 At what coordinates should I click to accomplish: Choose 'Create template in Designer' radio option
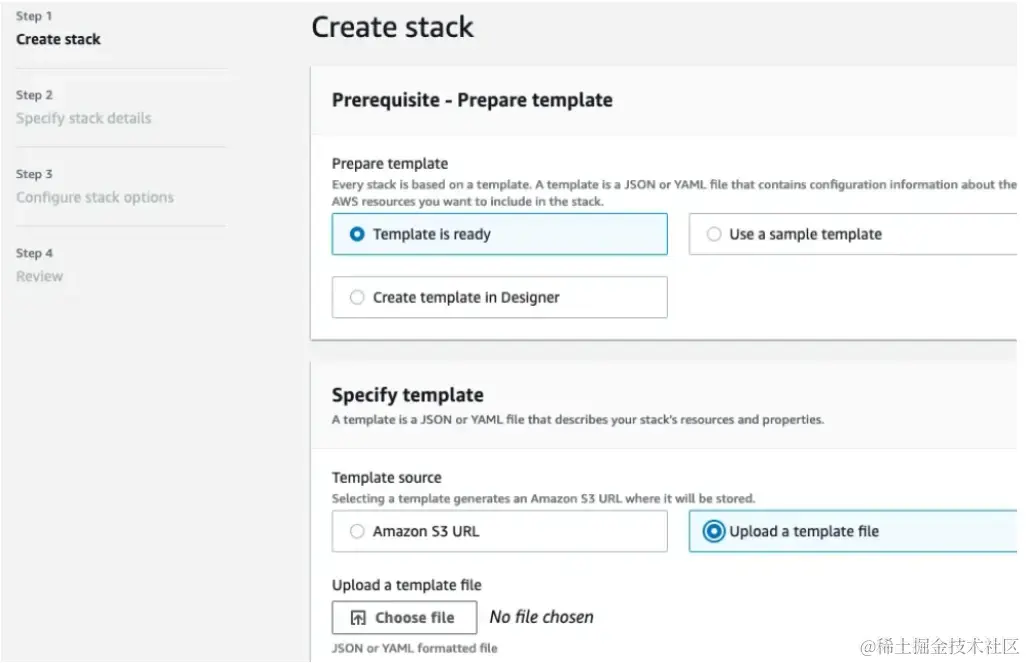click(357, 297)
